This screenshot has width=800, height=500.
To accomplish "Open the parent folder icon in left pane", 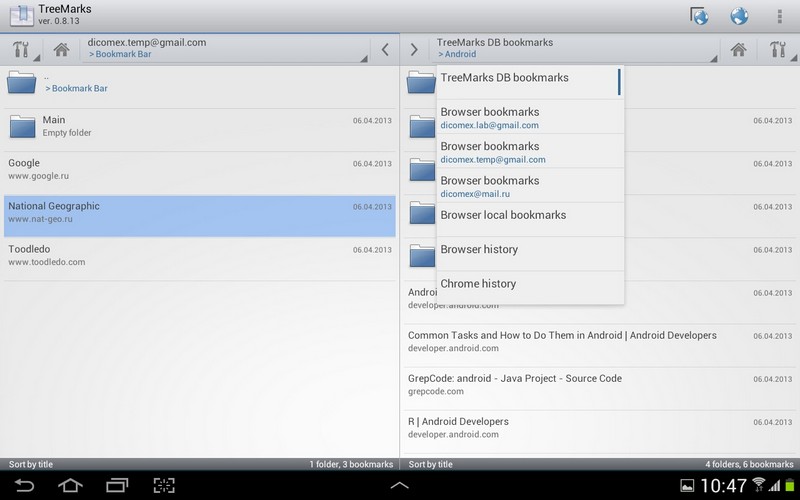I will point(21,83).
